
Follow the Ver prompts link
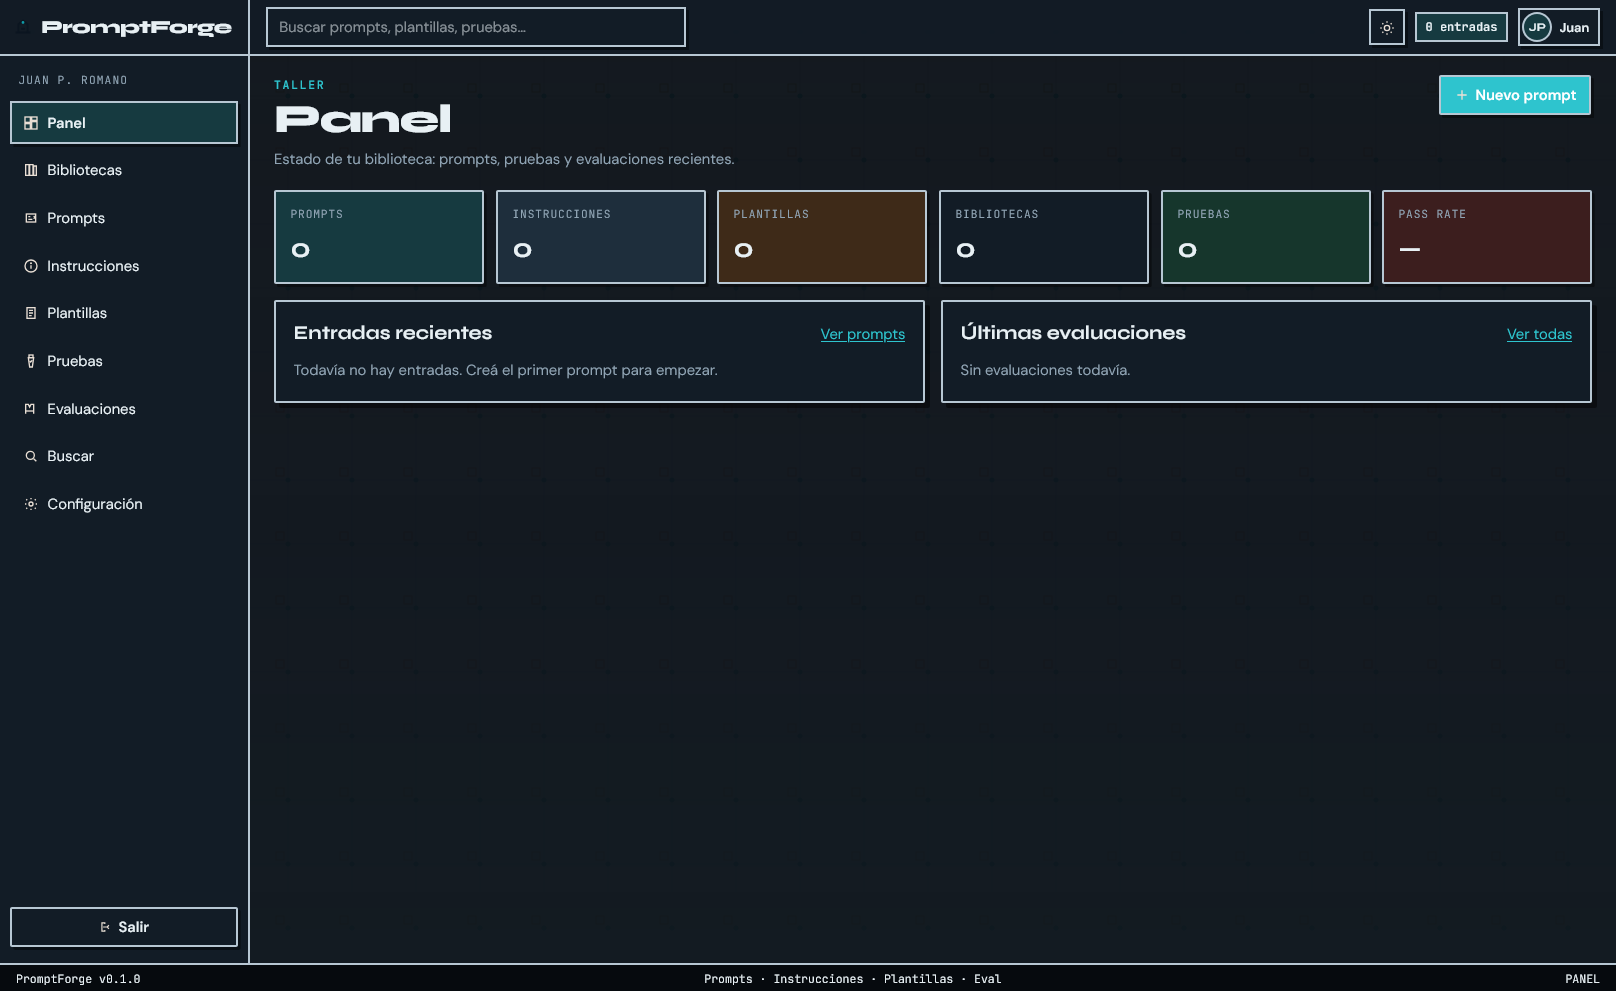coord(863,334)
